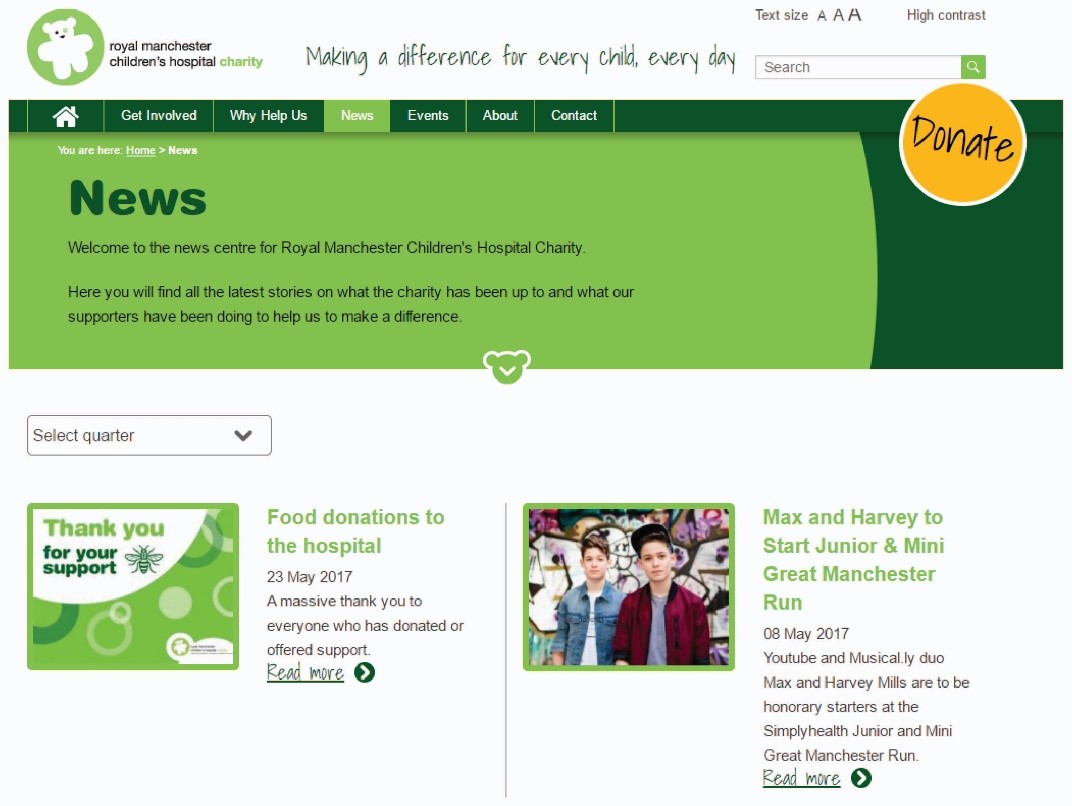Click arrow icon beside Max and Harvey Read more

861,778
